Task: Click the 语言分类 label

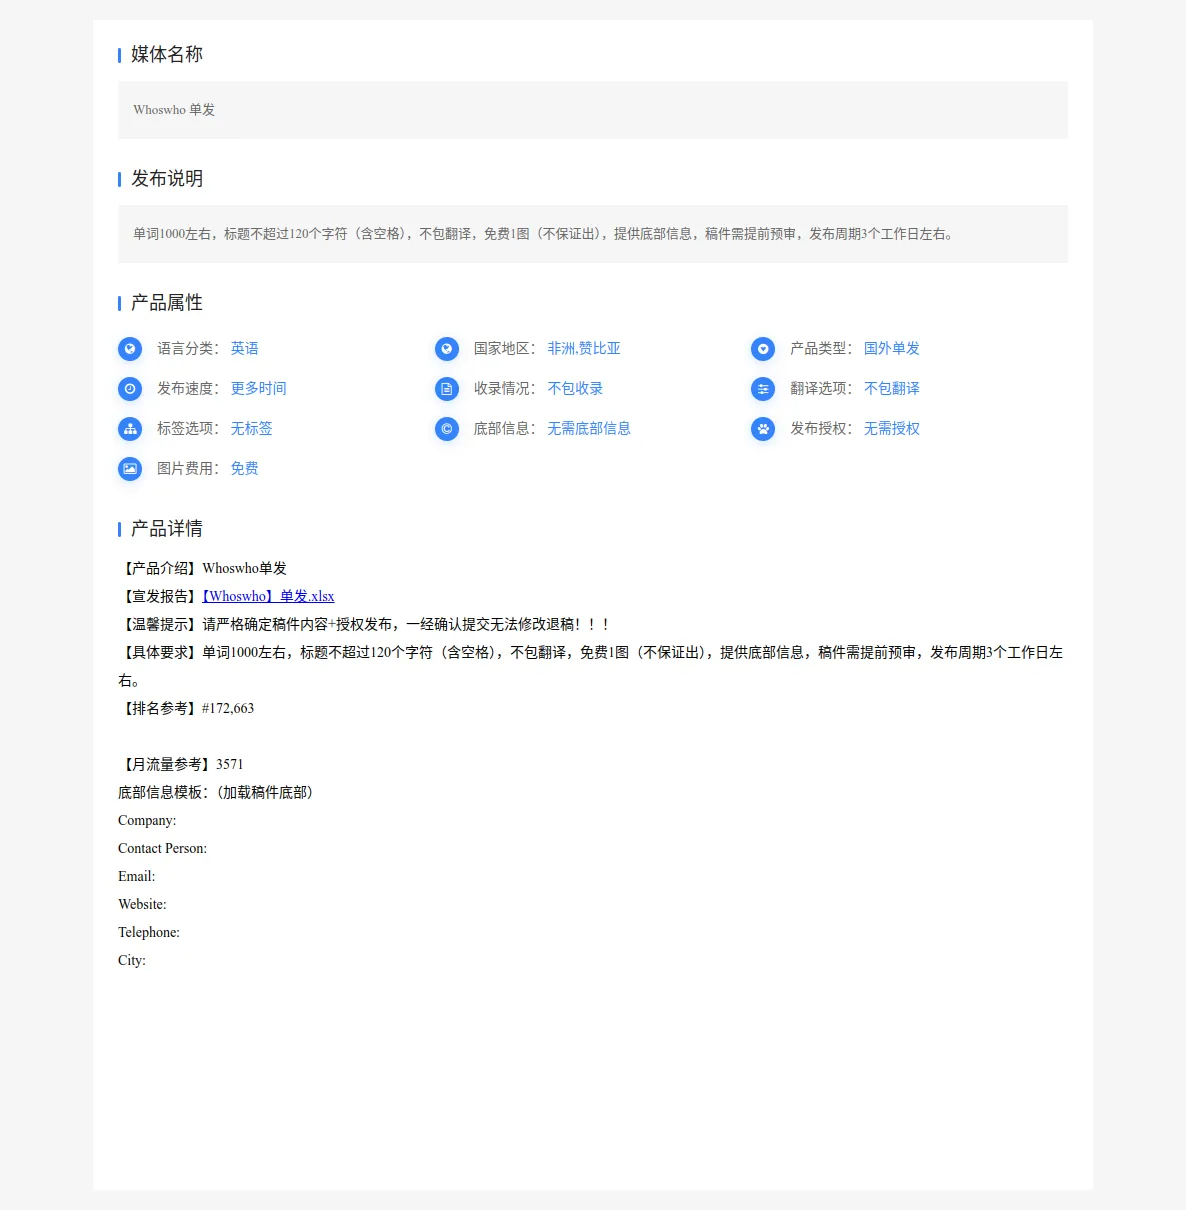Action: pyautogui.click(x=188, y=349)
